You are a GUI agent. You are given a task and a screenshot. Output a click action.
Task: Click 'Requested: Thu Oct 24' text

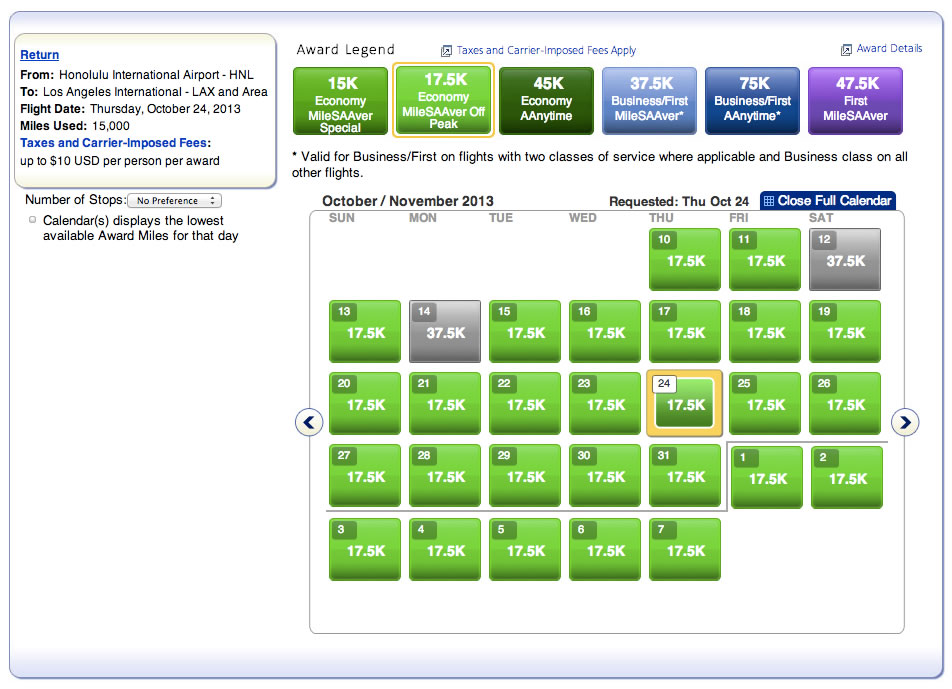click(679, 202)
